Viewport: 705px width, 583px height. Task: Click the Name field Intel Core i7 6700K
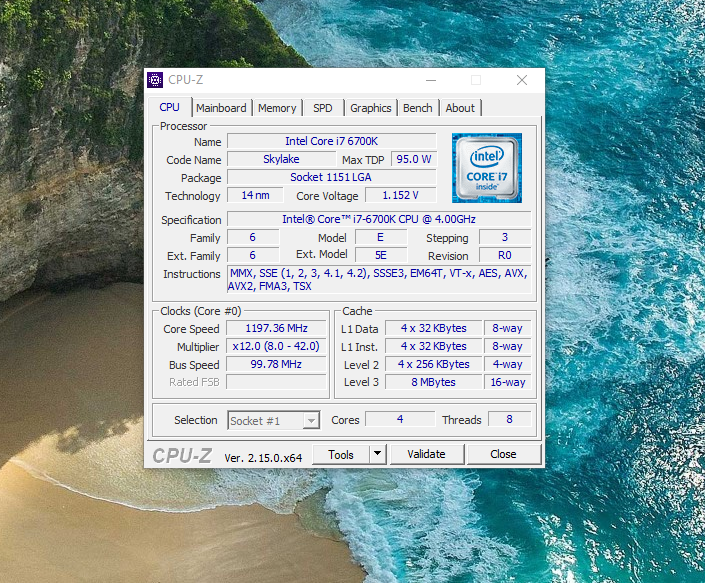coord(331,141)
